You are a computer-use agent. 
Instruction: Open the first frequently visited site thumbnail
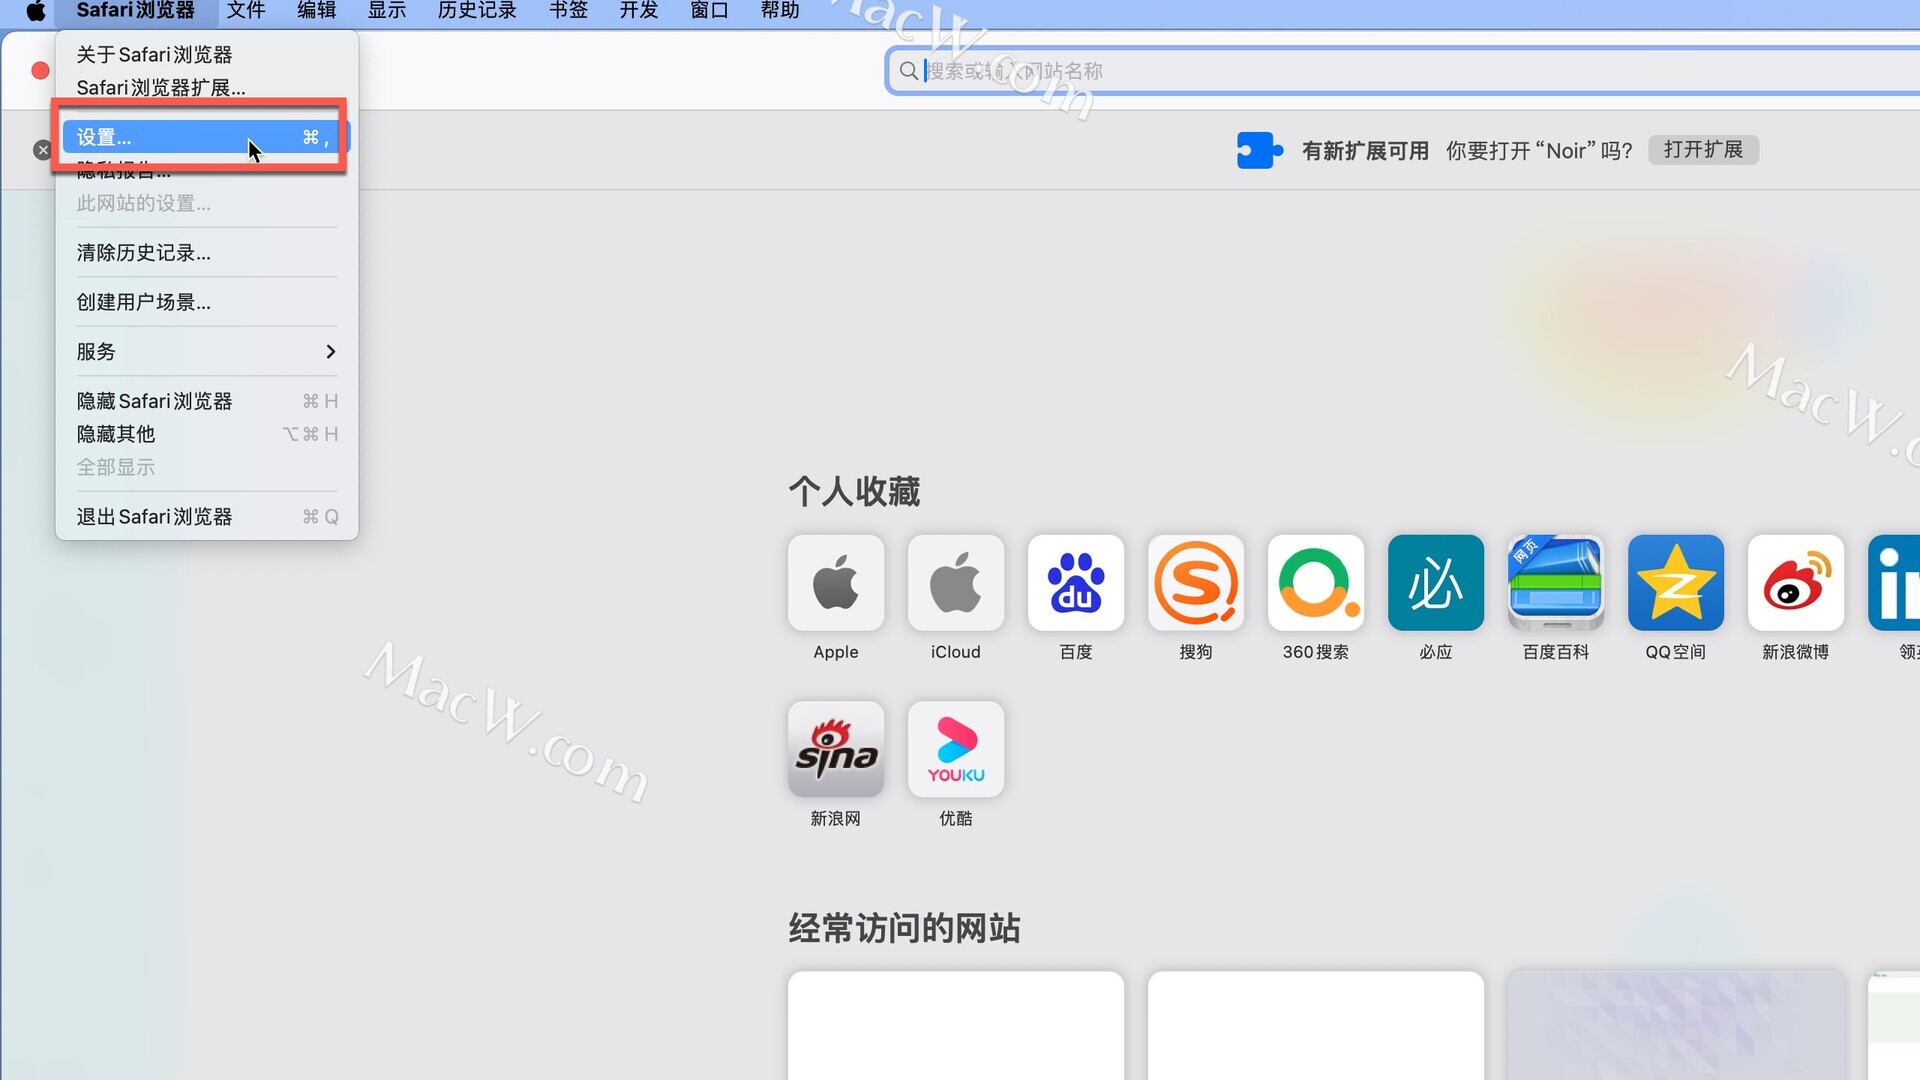tap(956, 1025)
